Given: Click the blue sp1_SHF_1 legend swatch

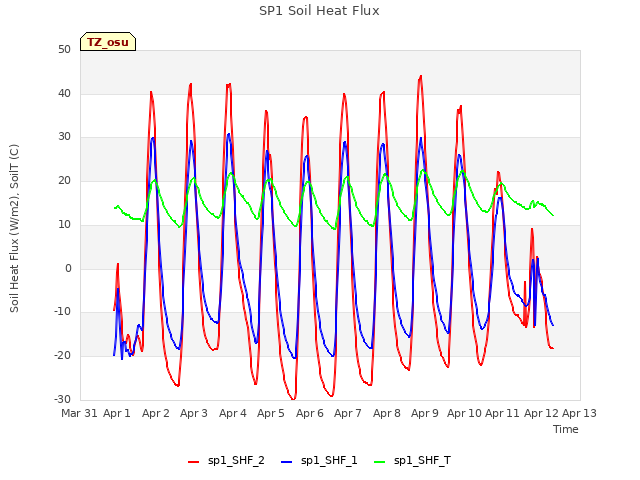Looking at the screenshot, I should (287, 462).
